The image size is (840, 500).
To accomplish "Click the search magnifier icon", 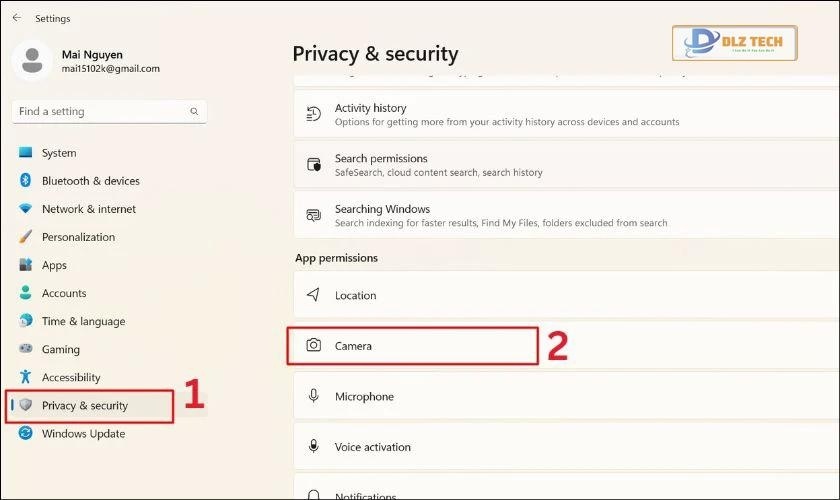I will (x=194, y=112).
